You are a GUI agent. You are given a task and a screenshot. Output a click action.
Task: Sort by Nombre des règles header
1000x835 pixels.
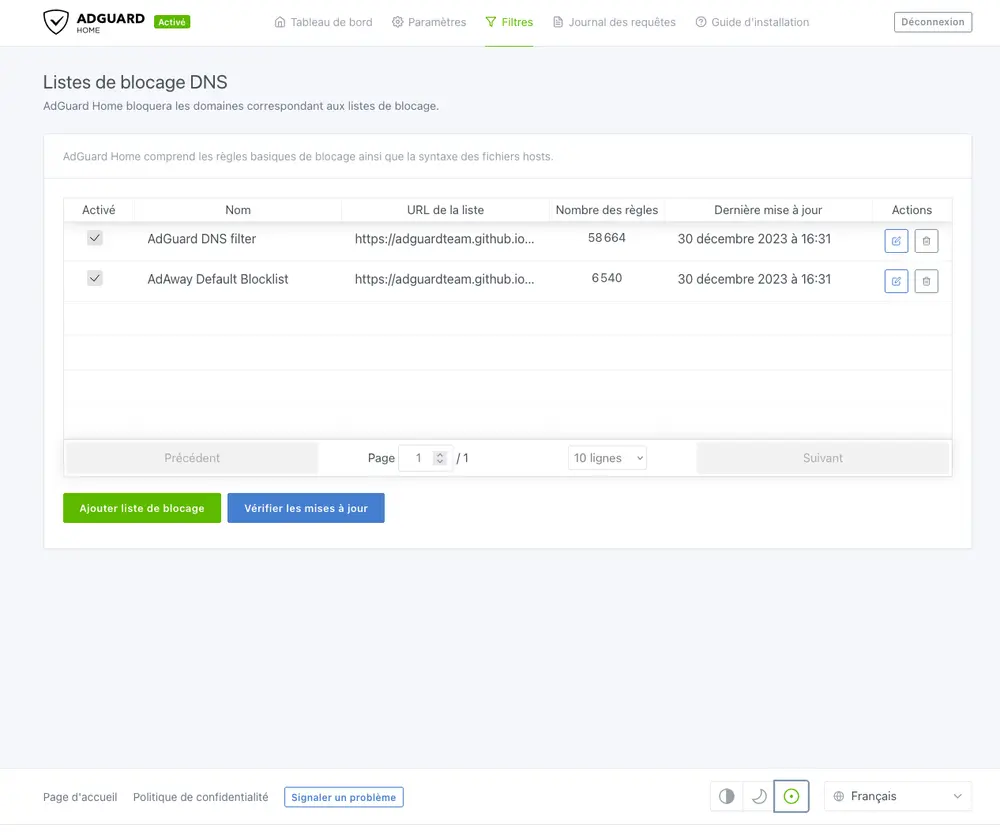click(x=607, y=210)
